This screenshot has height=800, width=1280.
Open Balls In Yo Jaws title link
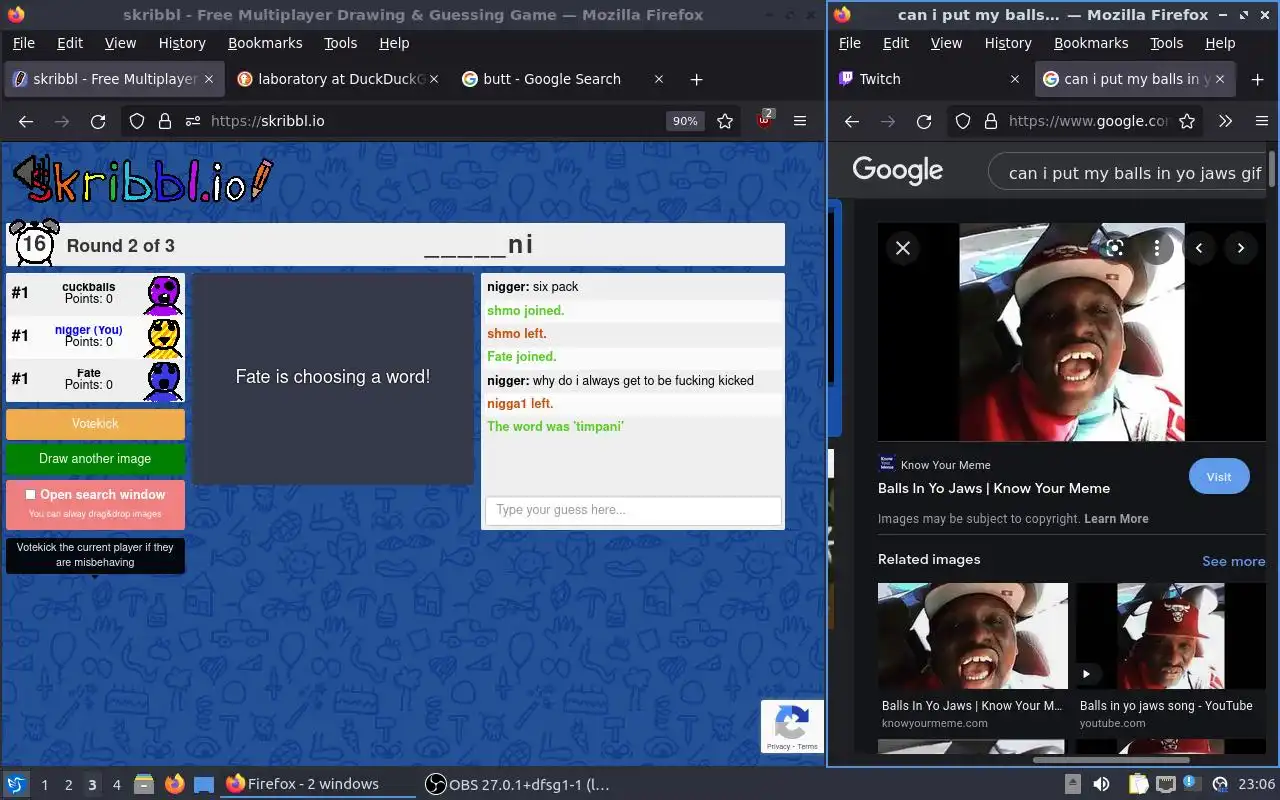994,488
